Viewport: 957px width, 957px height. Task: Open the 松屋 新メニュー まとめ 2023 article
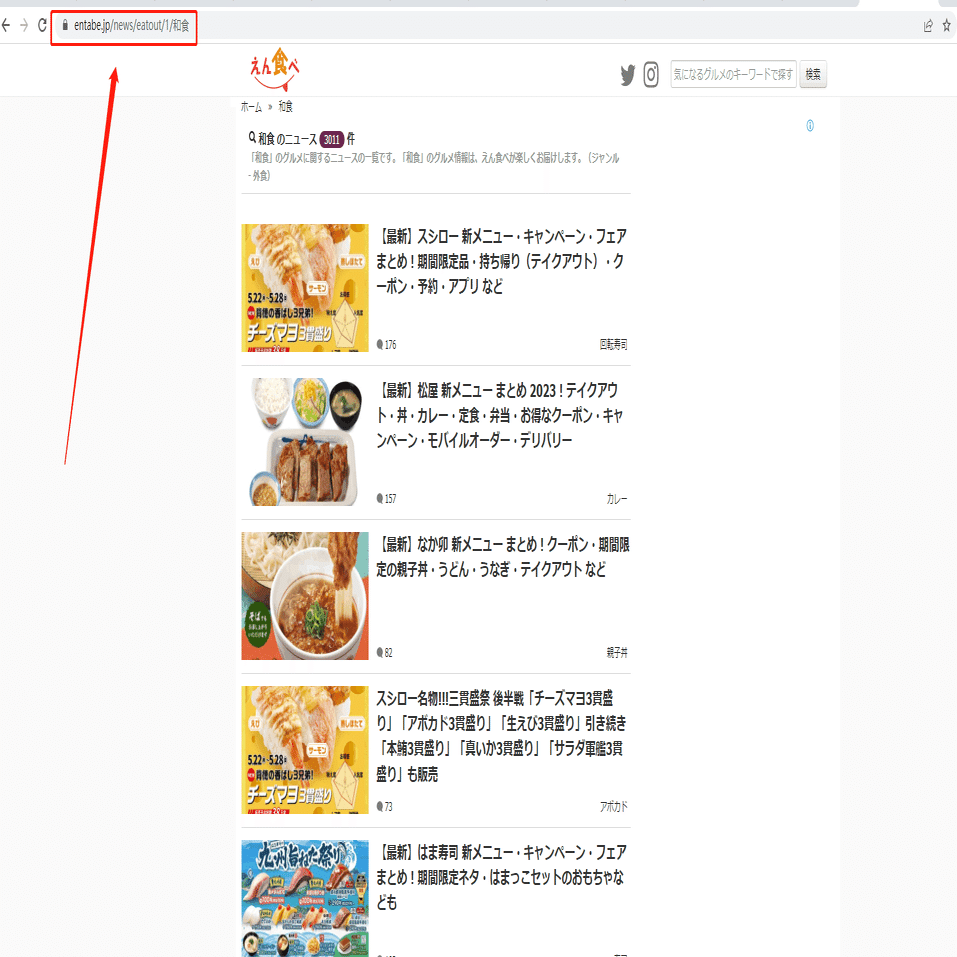tap(499, 416)
